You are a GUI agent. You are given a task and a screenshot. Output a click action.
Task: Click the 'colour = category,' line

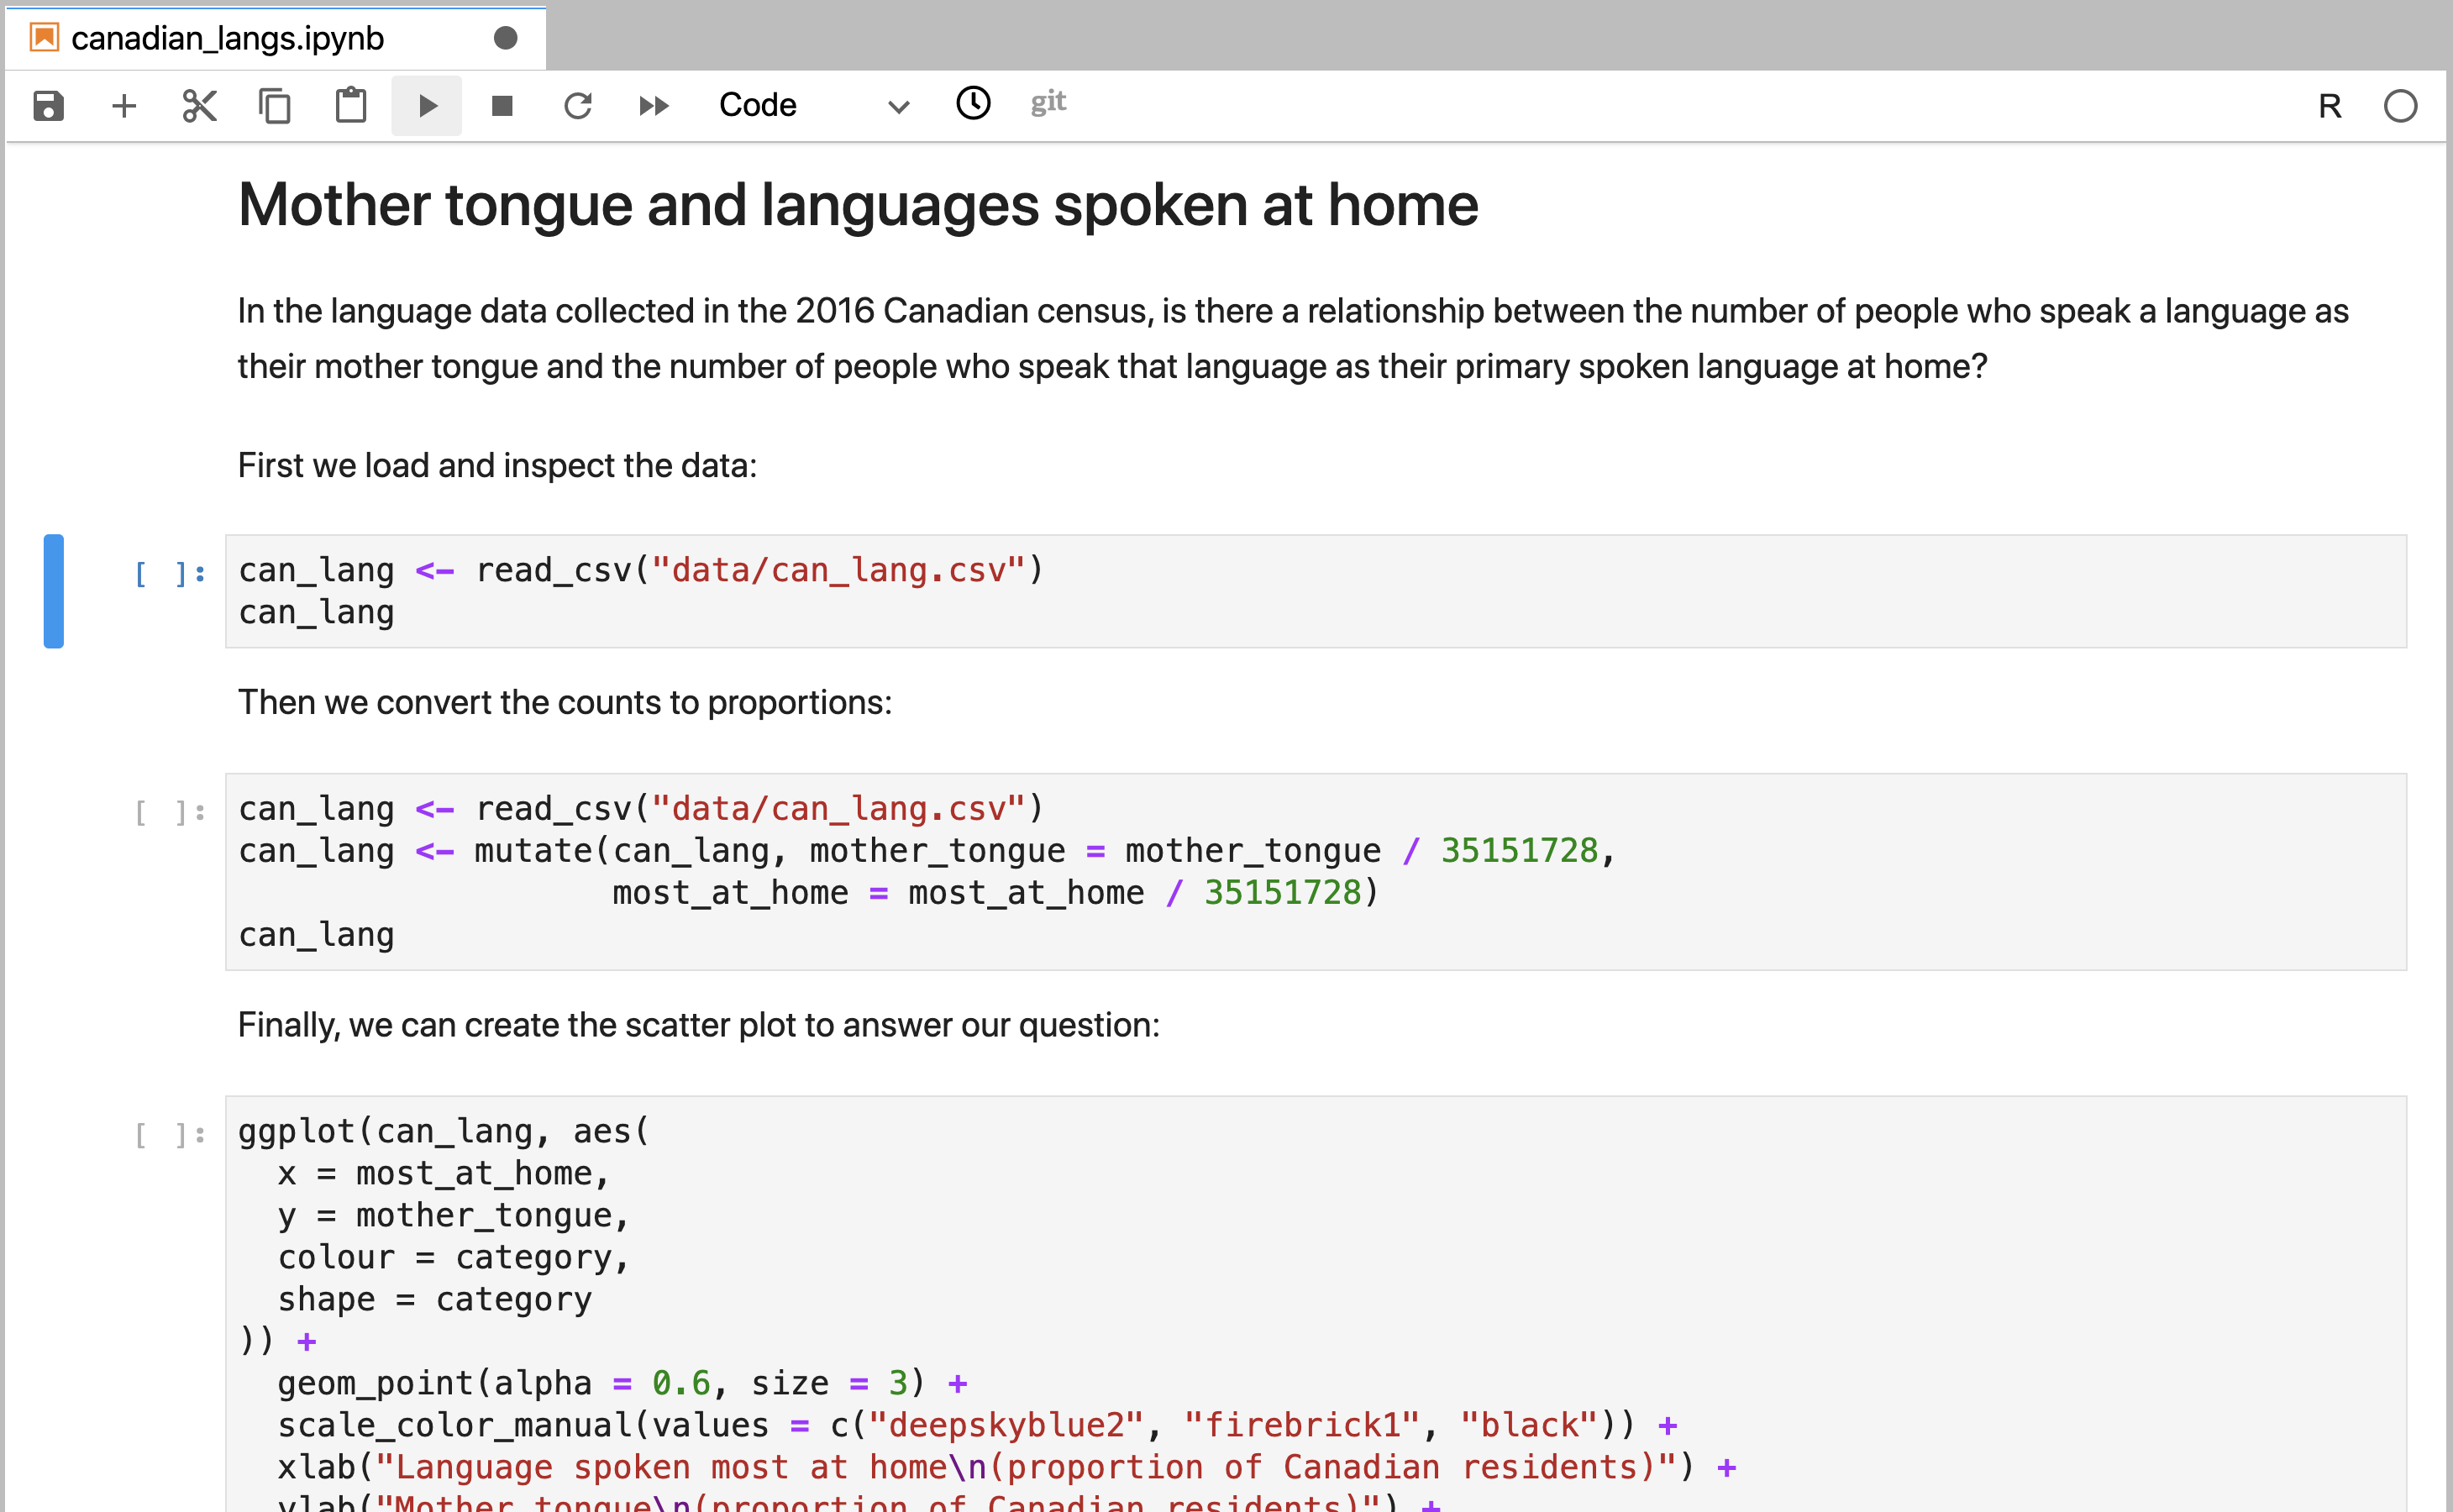(454, 1257)
